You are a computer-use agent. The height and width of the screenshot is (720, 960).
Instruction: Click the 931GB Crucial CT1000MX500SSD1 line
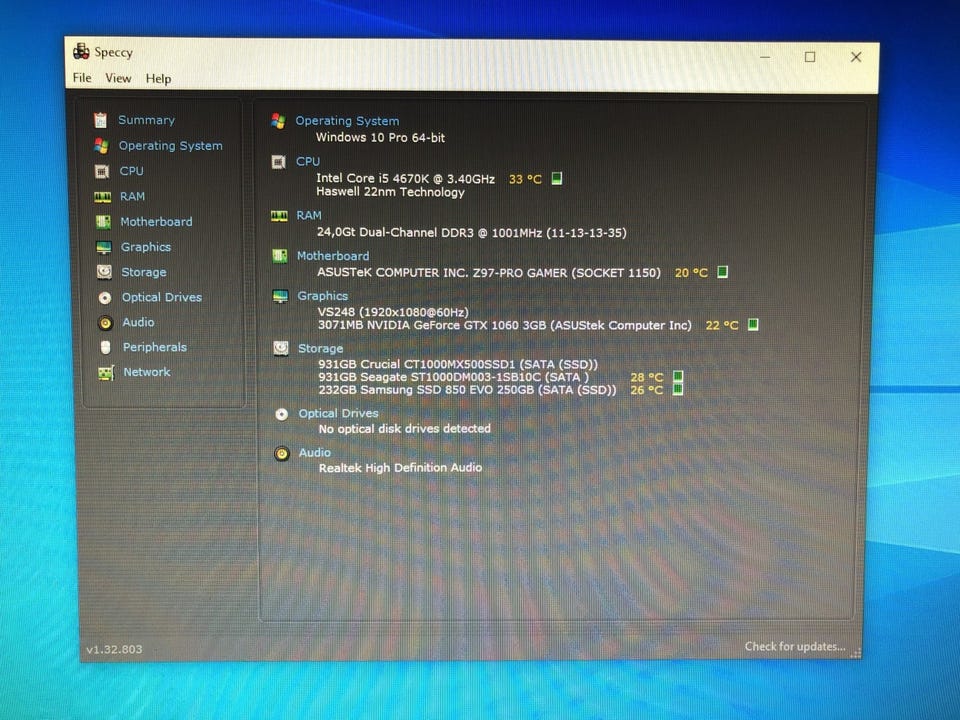(458, 364)
